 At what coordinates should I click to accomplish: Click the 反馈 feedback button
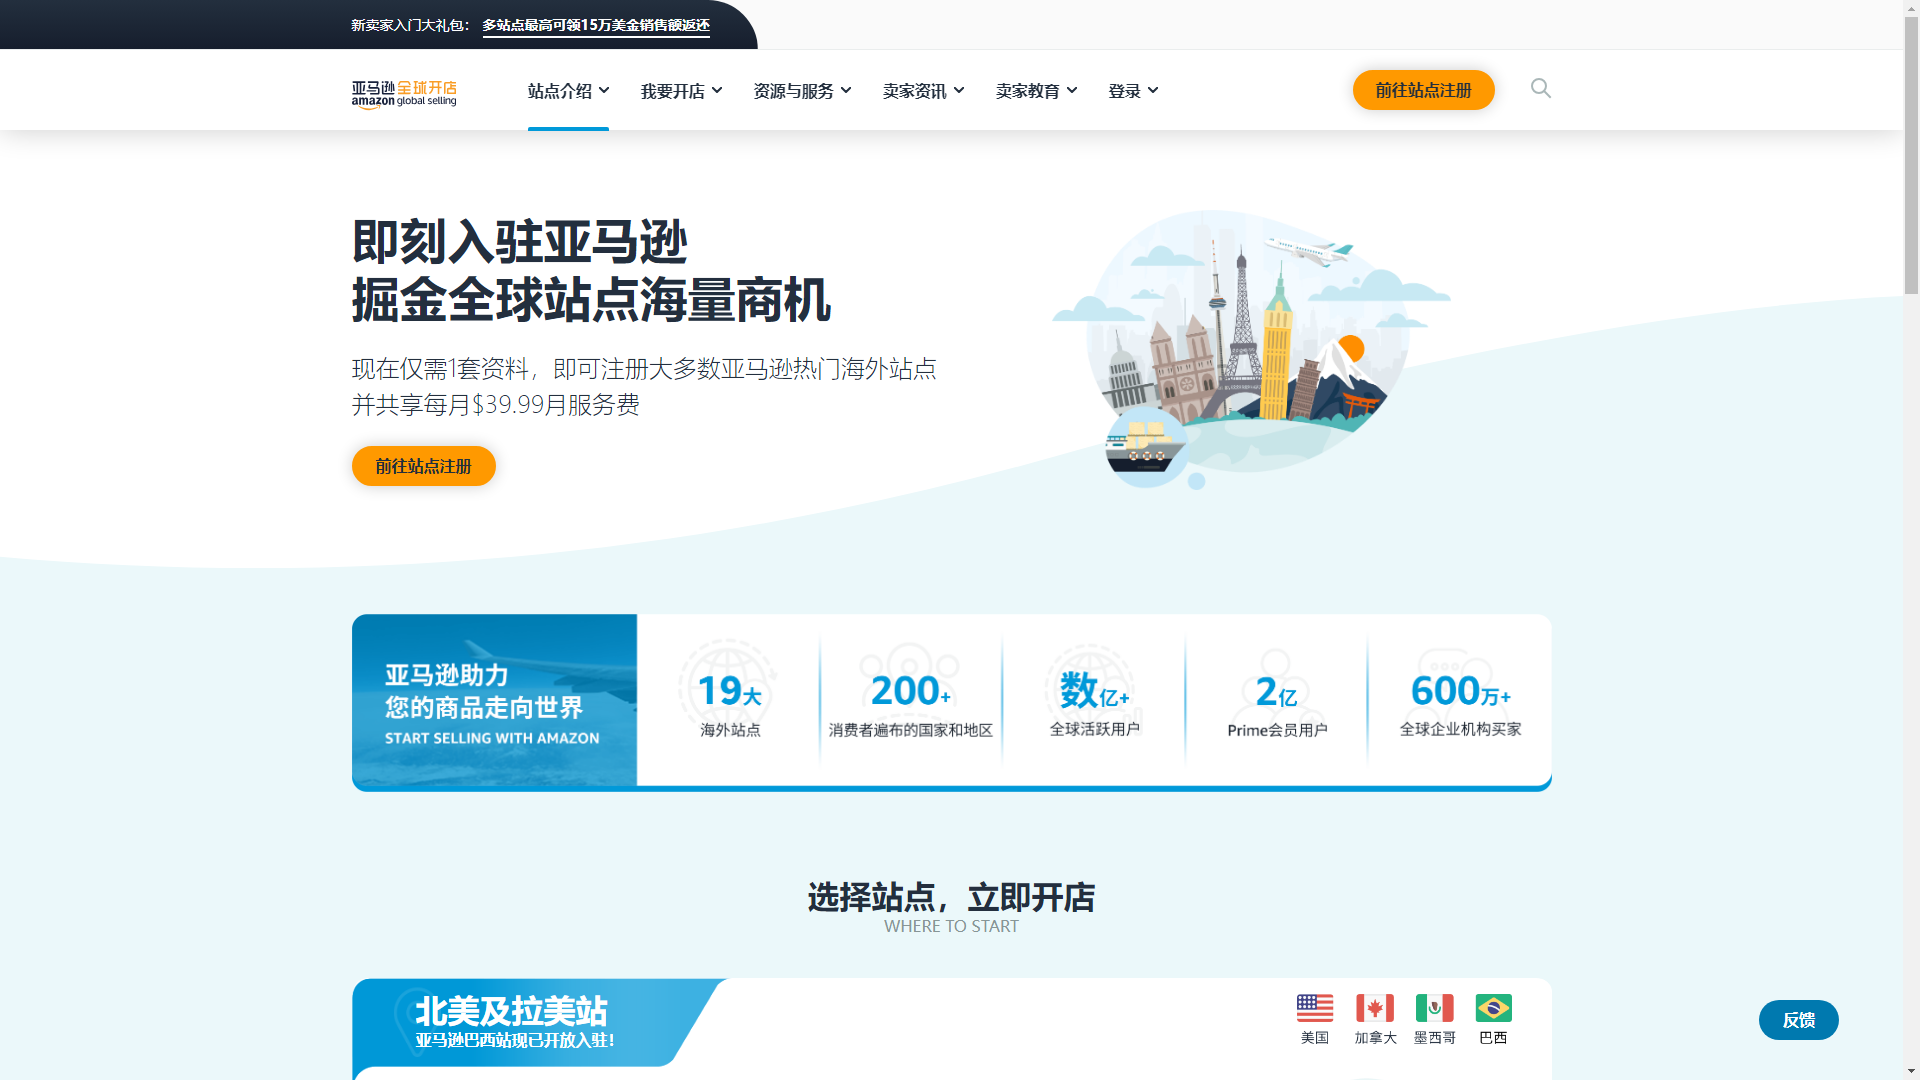point(1798,1020)
